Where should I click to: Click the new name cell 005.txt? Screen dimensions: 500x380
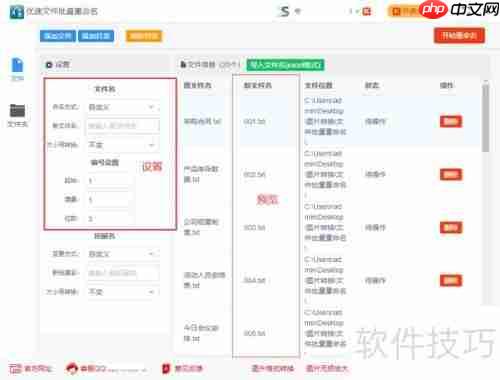(x=254, y=333)
